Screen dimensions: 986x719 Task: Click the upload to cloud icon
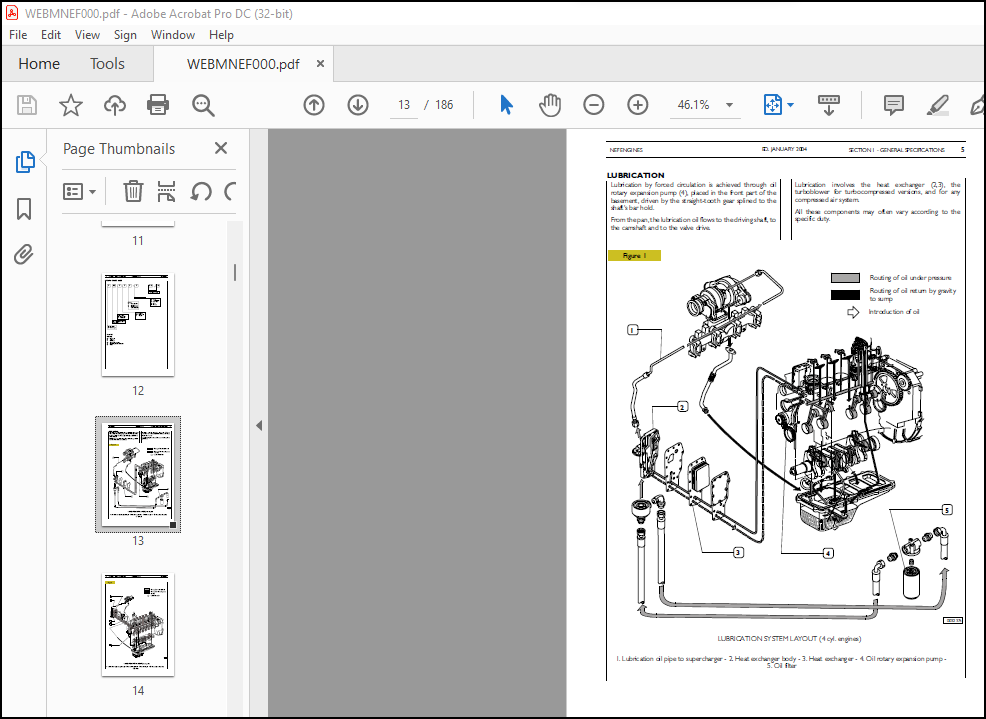click(x=114, y=105)
